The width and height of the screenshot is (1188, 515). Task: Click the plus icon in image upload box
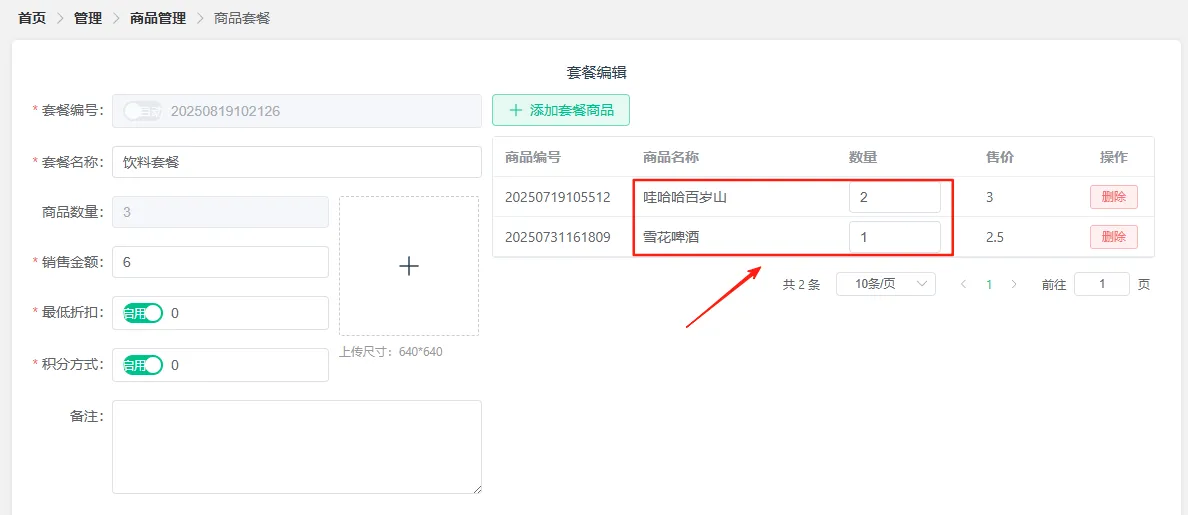click(408, 266)
